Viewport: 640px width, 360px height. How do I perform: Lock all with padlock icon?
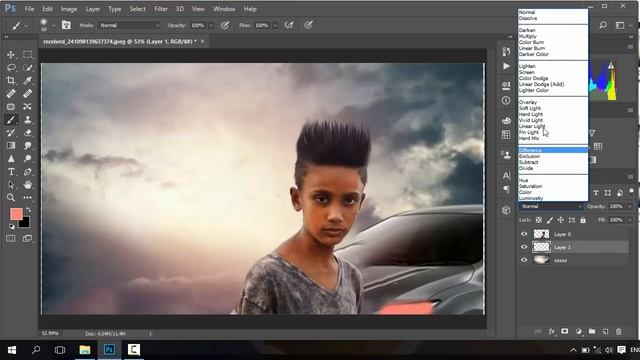(x=583, y=220)
